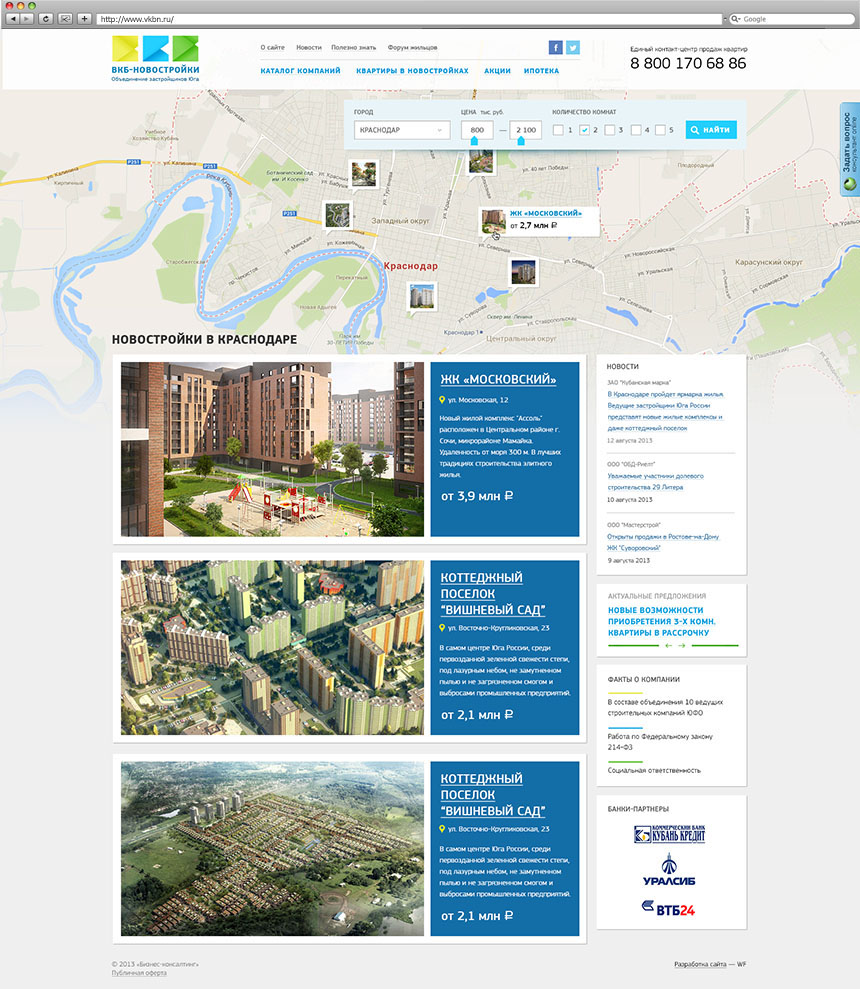Click the plus add-bookmark button in the toolbar

tap(84, 19)
